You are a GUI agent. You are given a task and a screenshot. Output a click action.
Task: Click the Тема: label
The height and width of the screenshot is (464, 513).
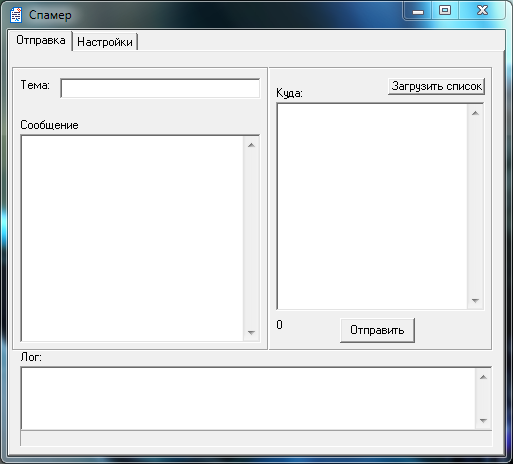click(35, 85)
